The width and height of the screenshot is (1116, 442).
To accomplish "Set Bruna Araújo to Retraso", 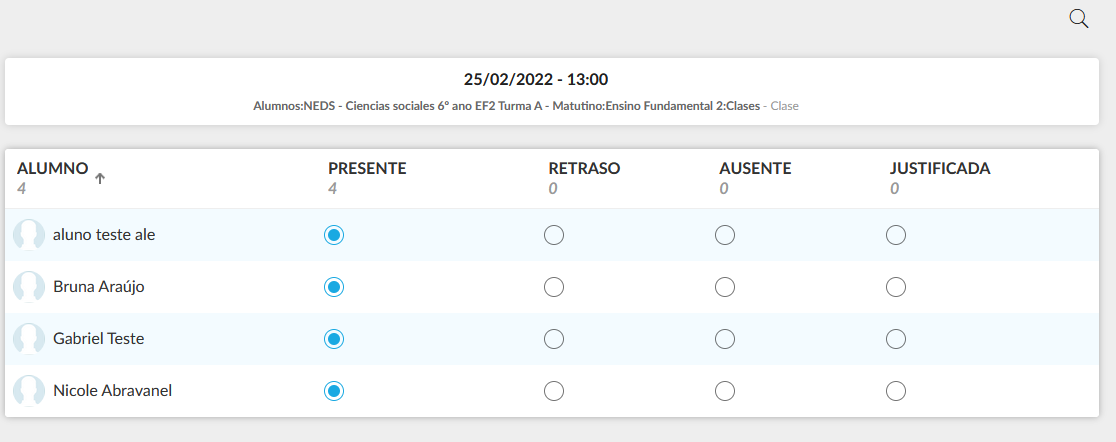I will (554, 287).
